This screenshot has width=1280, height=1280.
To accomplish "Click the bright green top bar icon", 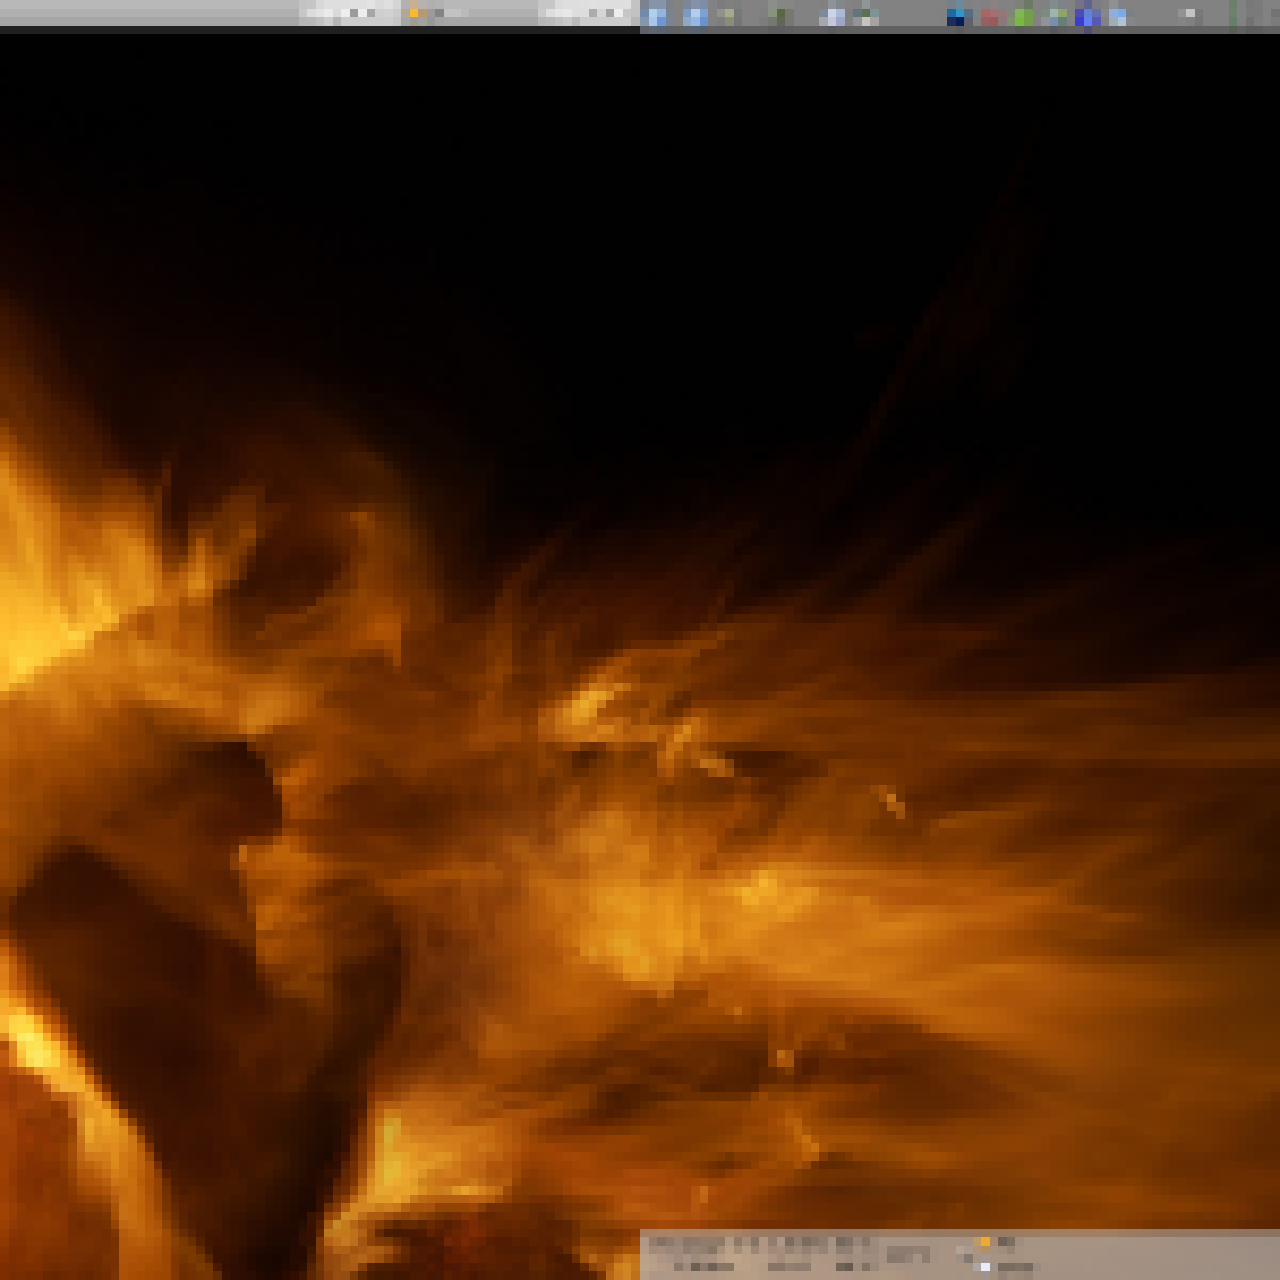I will point(1024,16).
